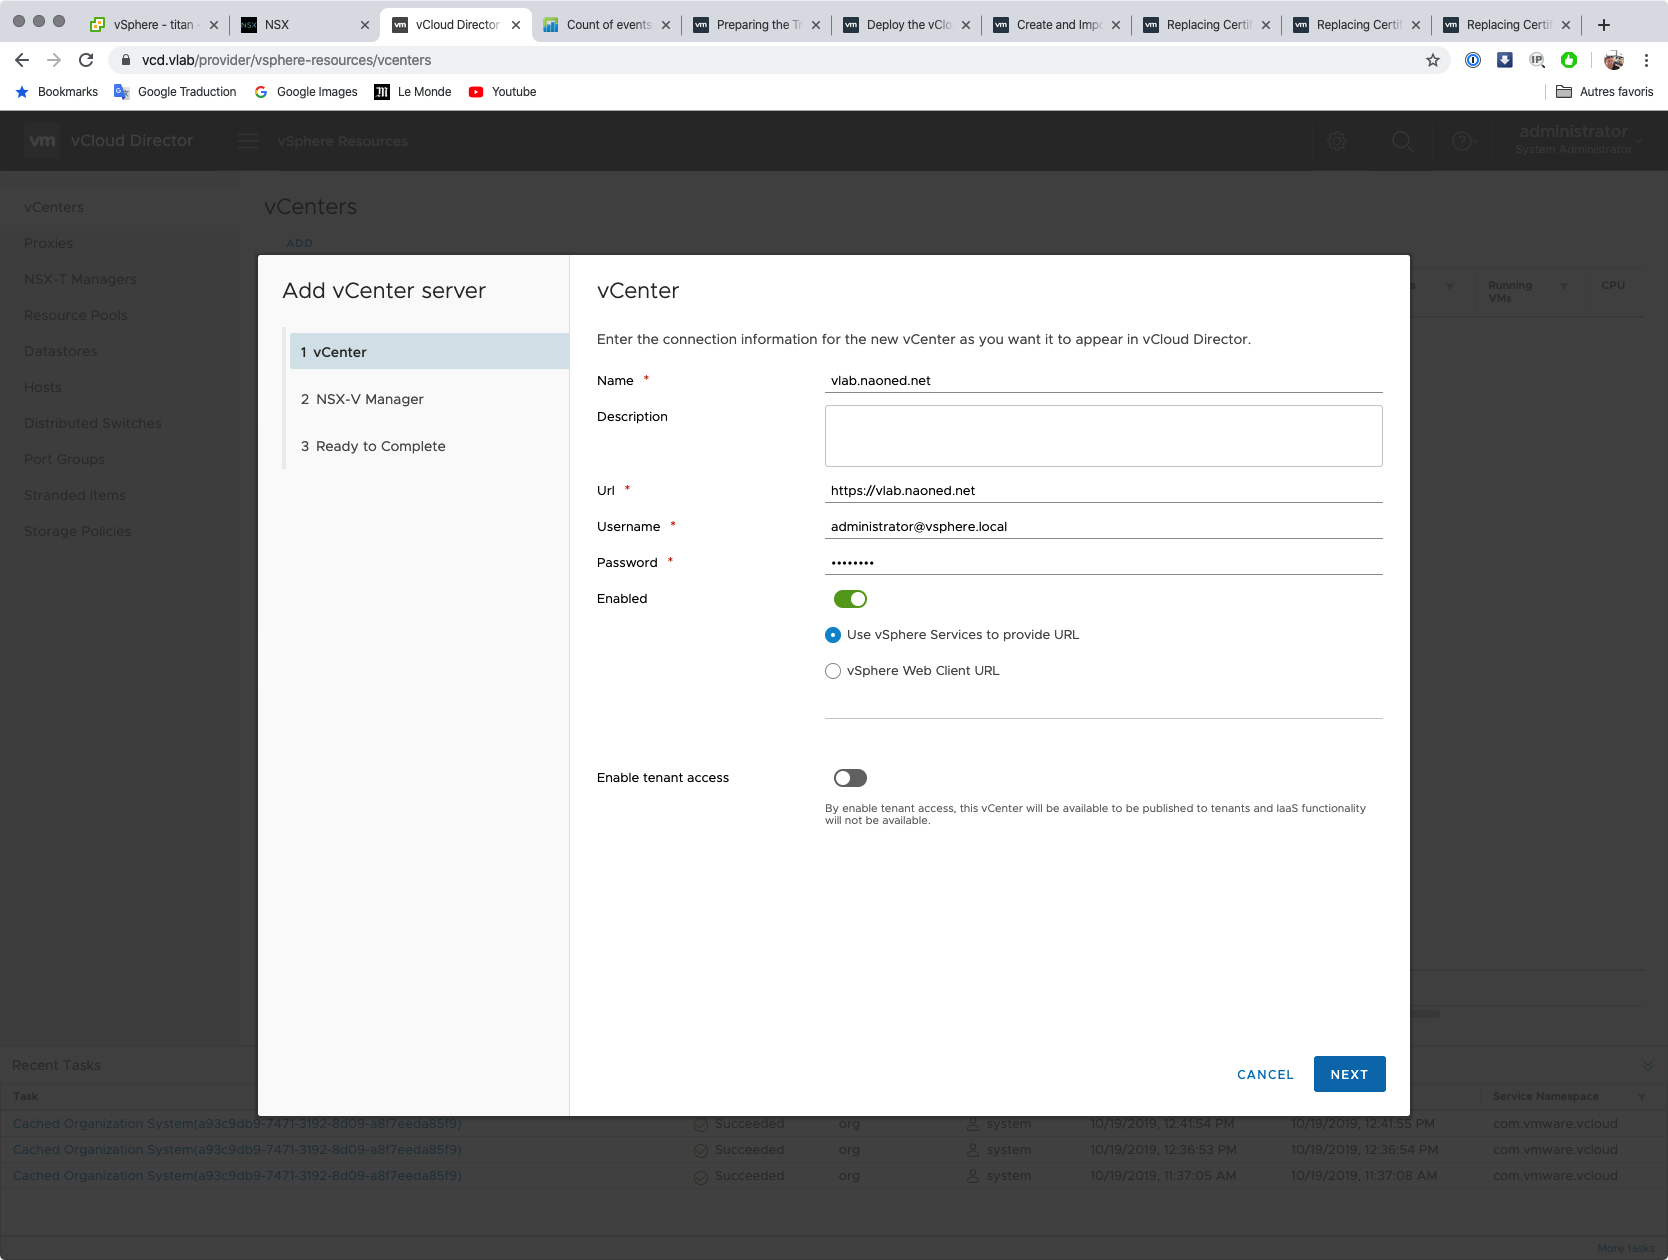Open the Chrome three-dot menu
The height and width of the screenshot is (1260, 1668).
point(1646,60)
